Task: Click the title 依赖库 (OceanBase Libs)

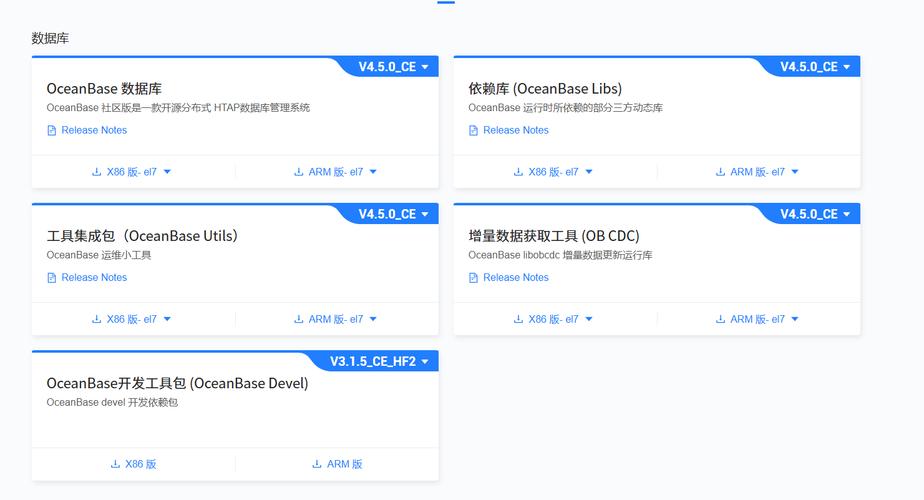Action: [545, 89]
